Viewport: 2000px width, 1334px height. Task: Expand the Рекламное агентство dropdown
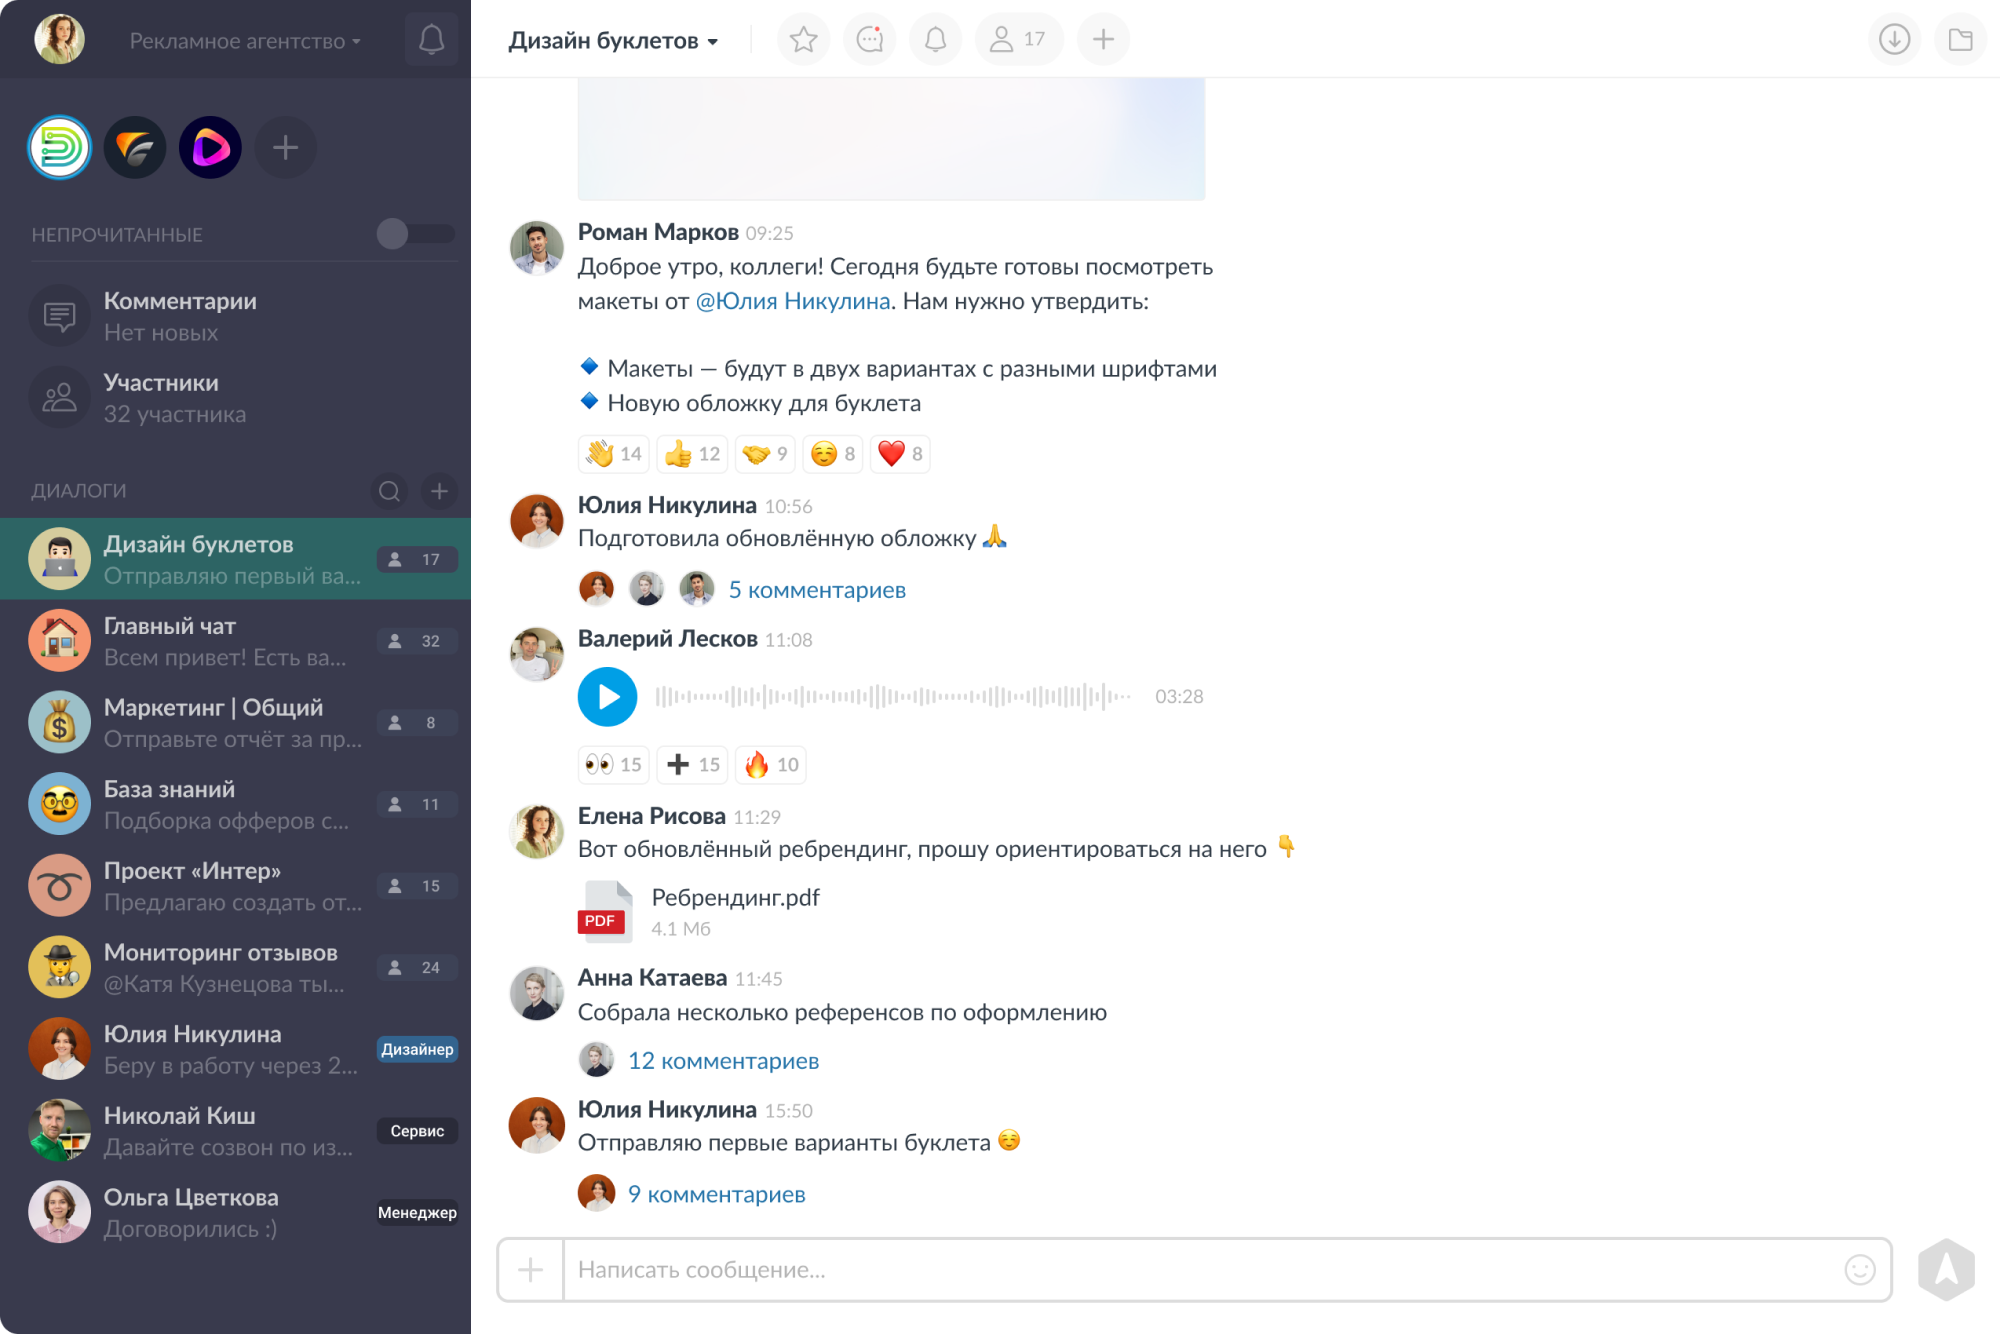pos(245,41)
